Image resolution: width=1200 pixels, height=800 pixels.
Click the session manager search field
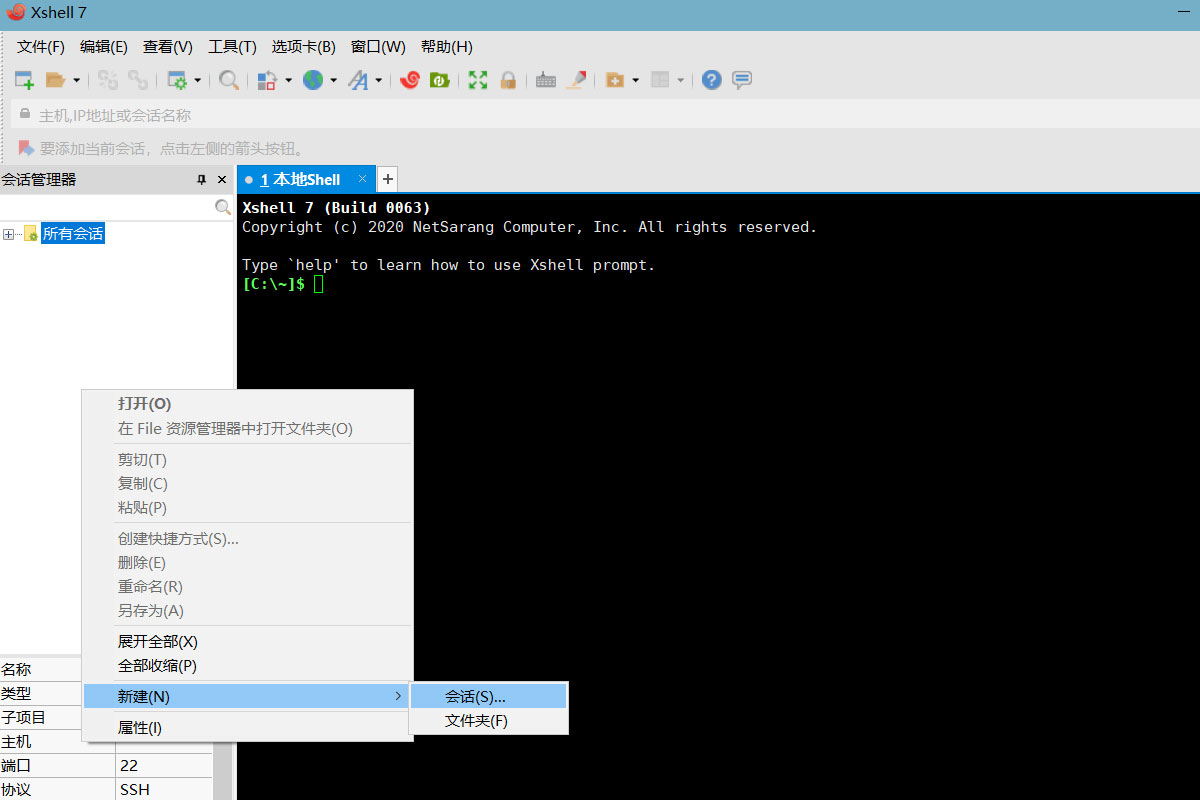coord(106,208)
